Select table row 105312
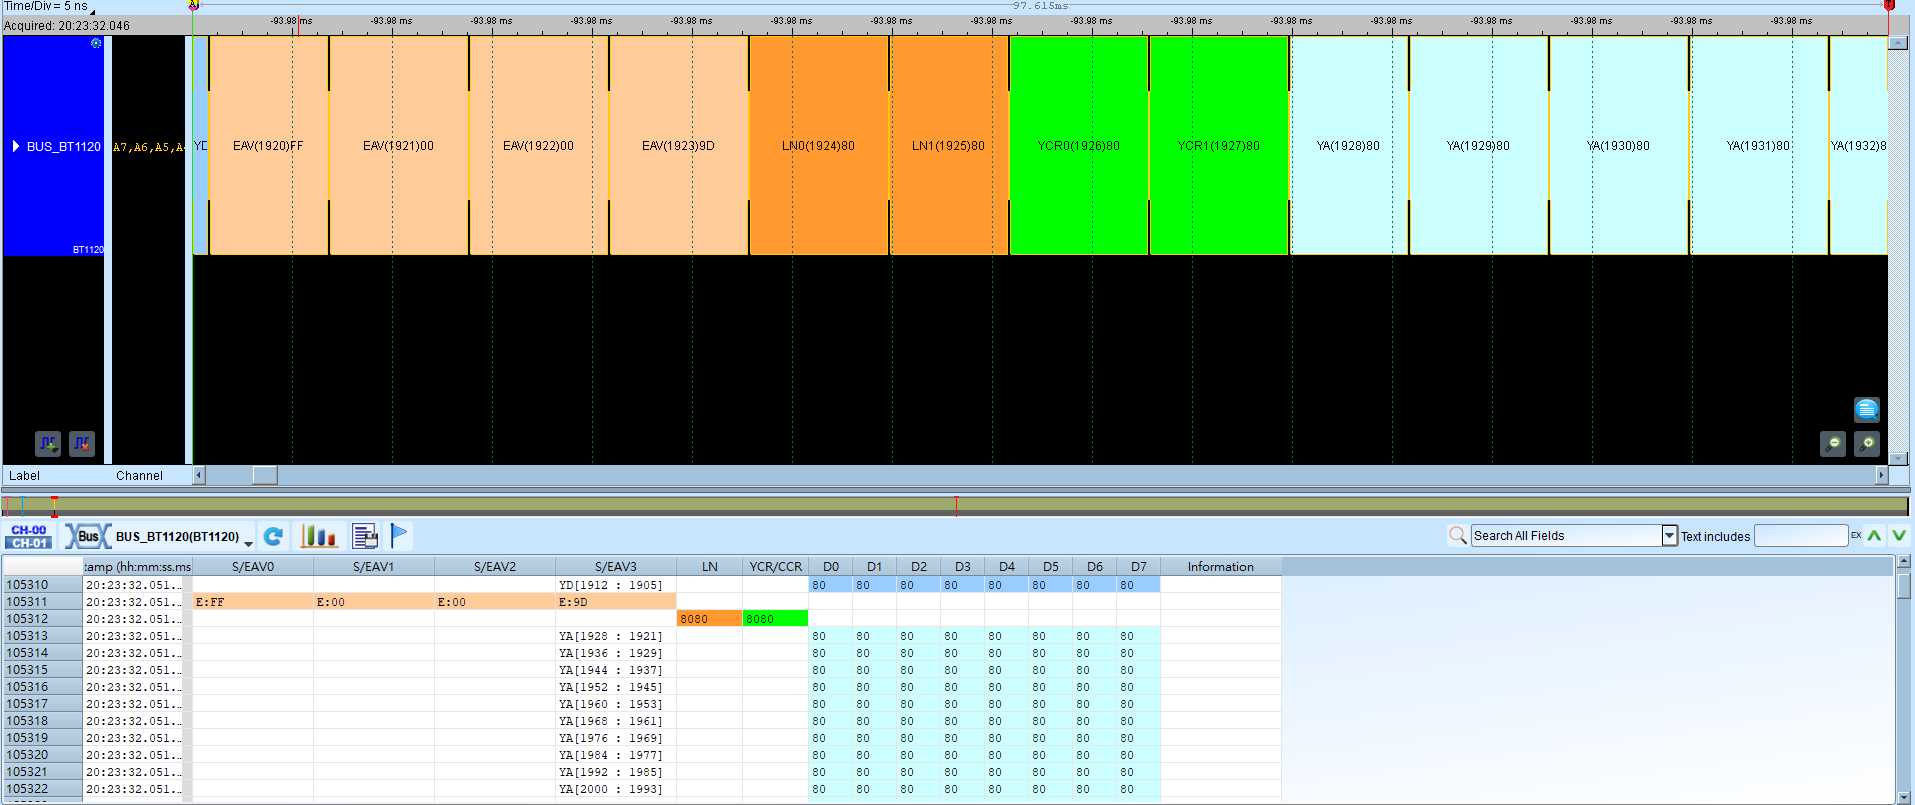1915x805 pixels. 42,619
